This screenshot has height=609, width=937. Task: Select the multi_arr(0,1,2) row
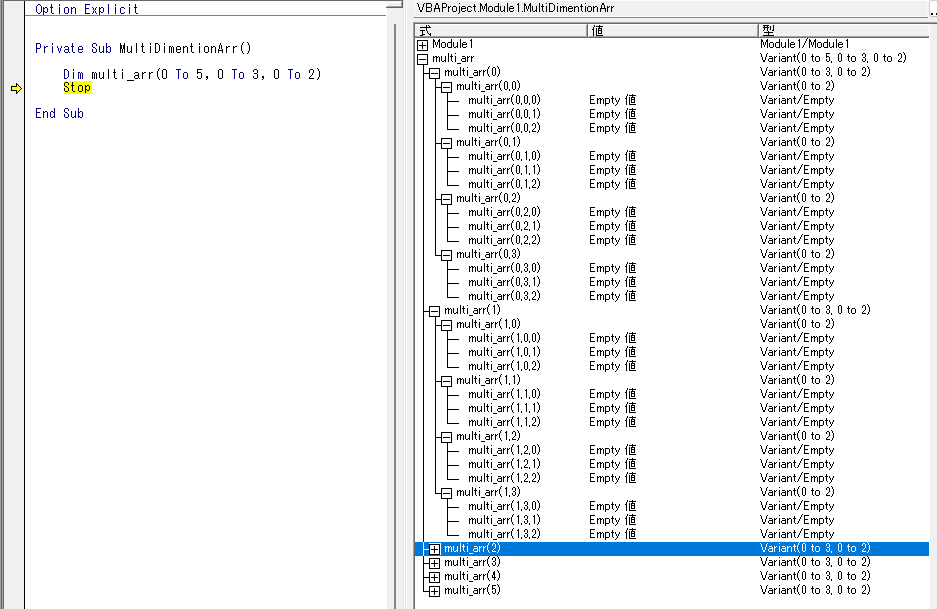(672, 184)
